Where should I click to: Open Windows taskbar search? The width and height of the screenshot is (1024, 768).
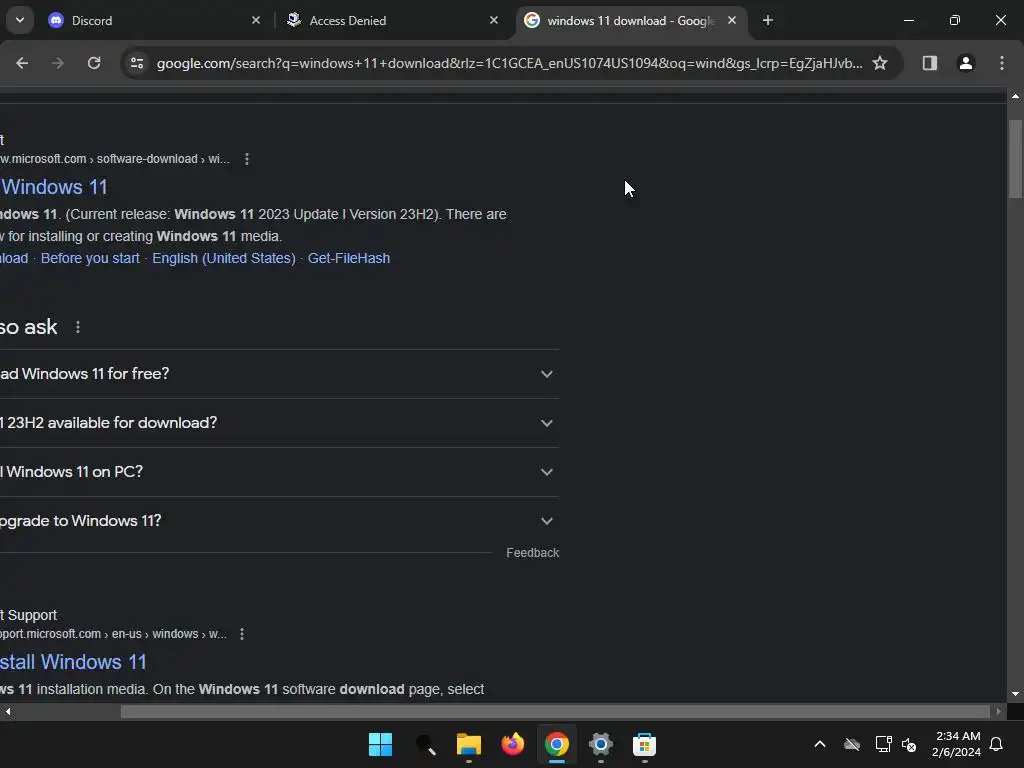(x=425, y=744)
